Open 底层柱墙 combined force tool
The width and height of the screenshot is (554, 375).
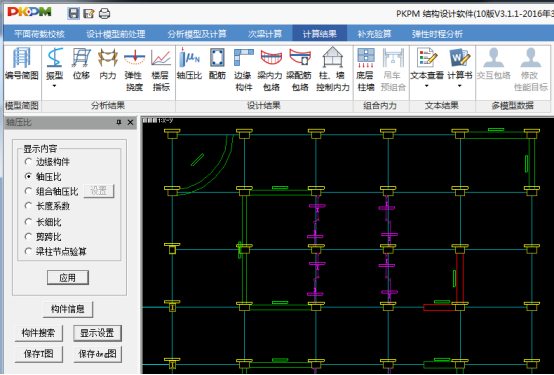tap(366, 69)
